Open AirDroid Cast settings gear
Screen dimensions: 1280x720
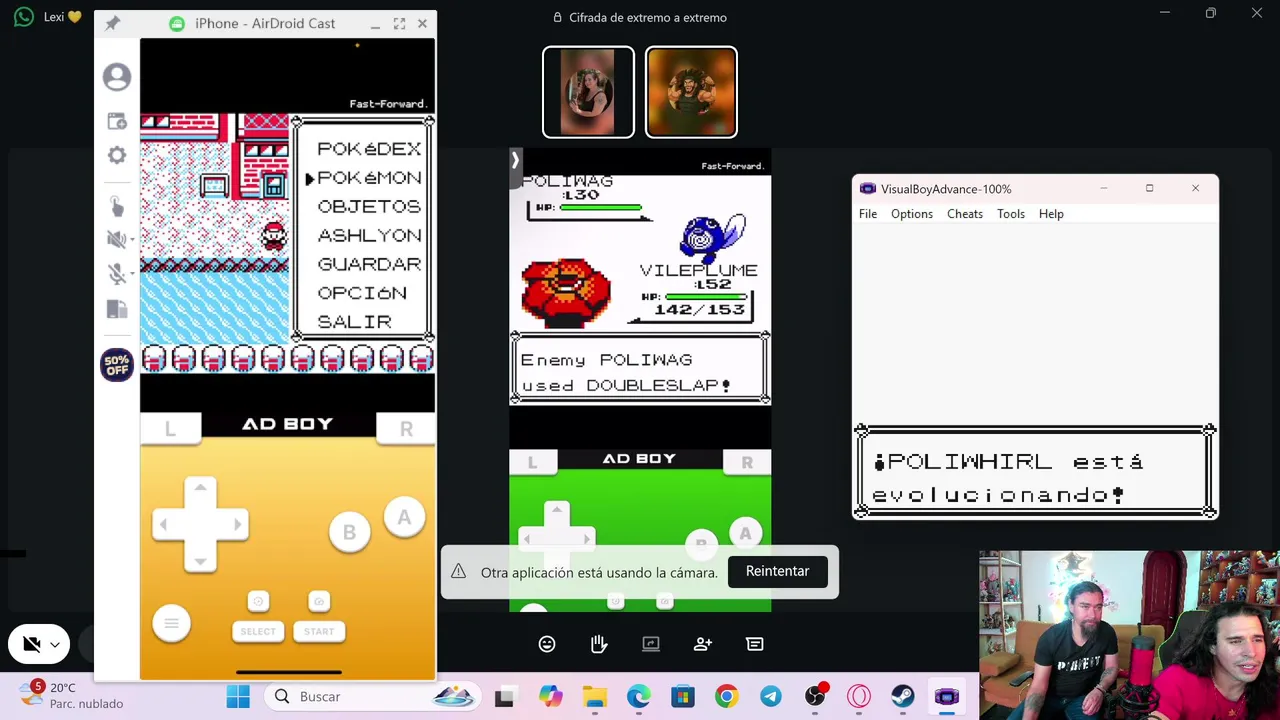[x=117, y=155]
